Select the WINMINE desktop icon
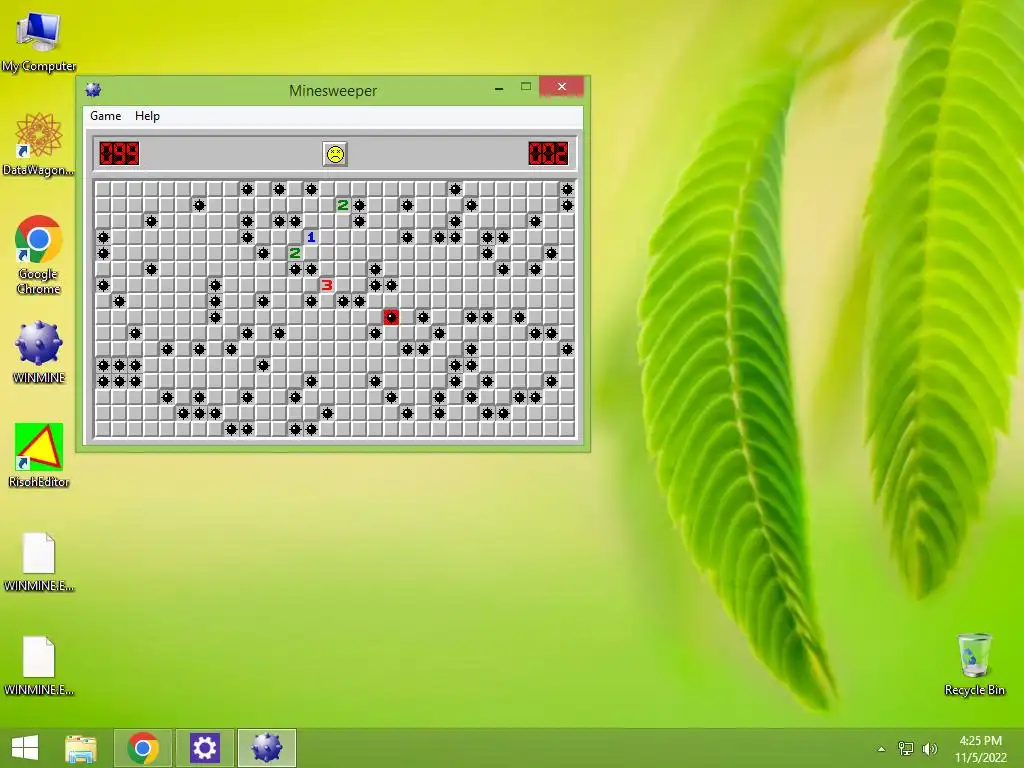 pos(39,351)
